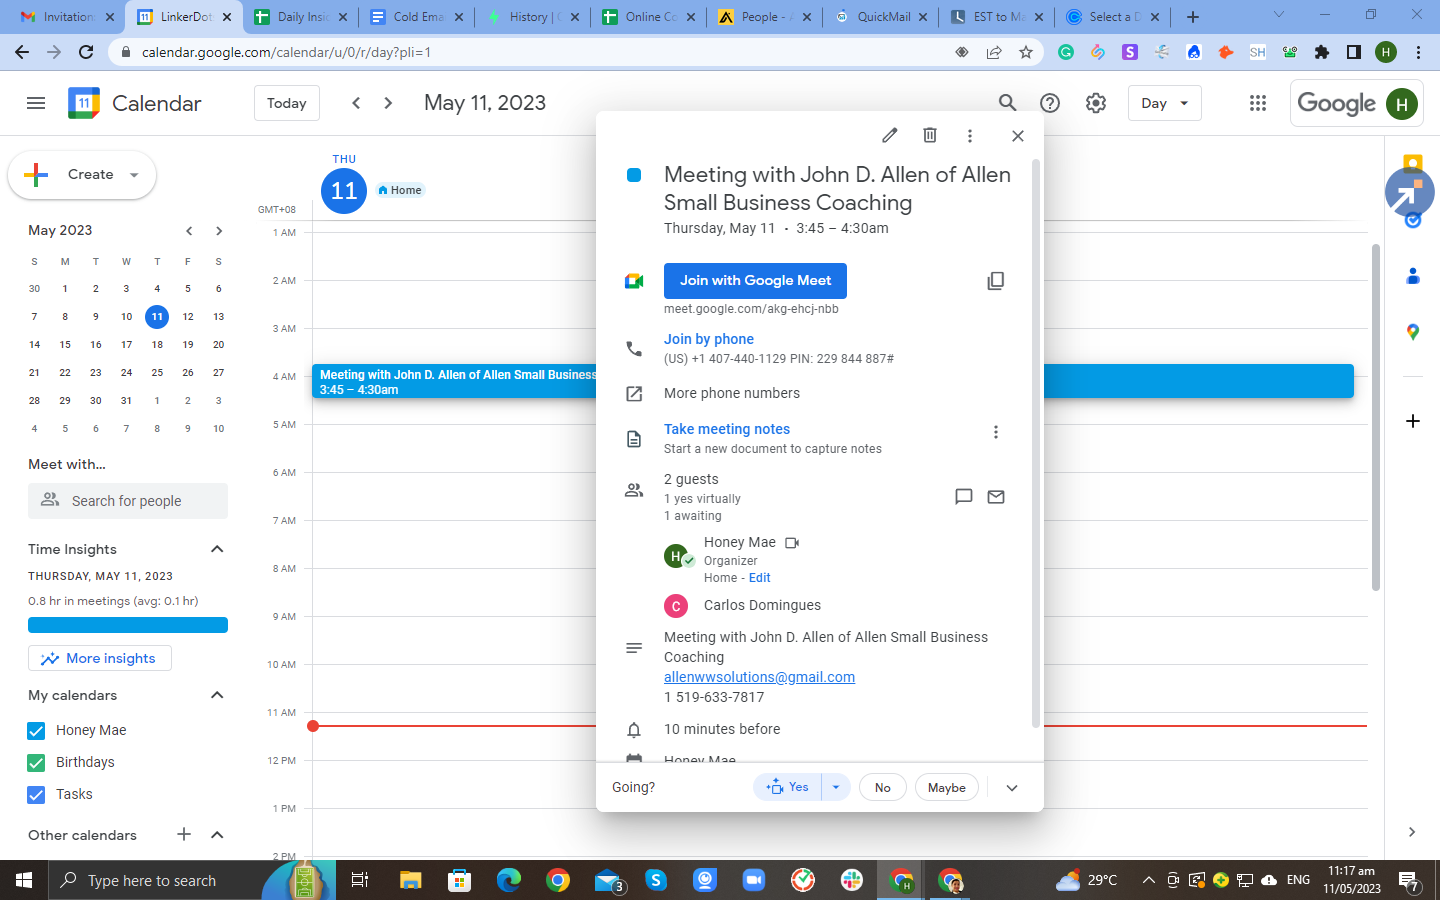This screenshot has height=900, width=1440.
Task: Respond Maybe to the meeting
Action: coord(947,788)
